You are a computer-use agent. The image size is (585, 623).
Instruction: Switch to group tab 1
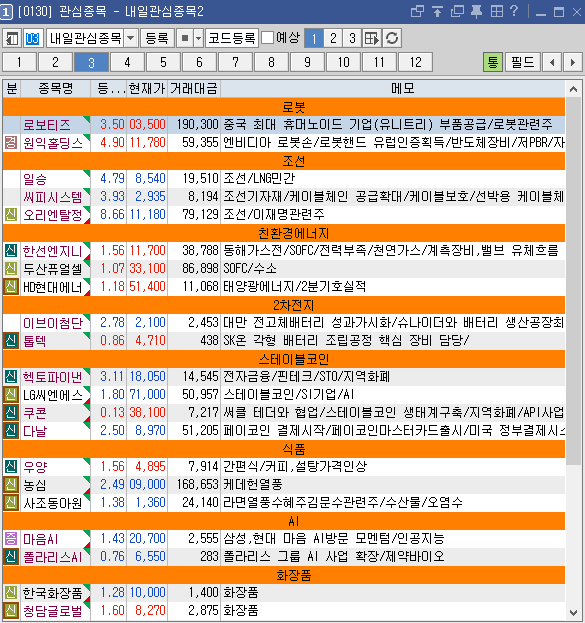19,62
